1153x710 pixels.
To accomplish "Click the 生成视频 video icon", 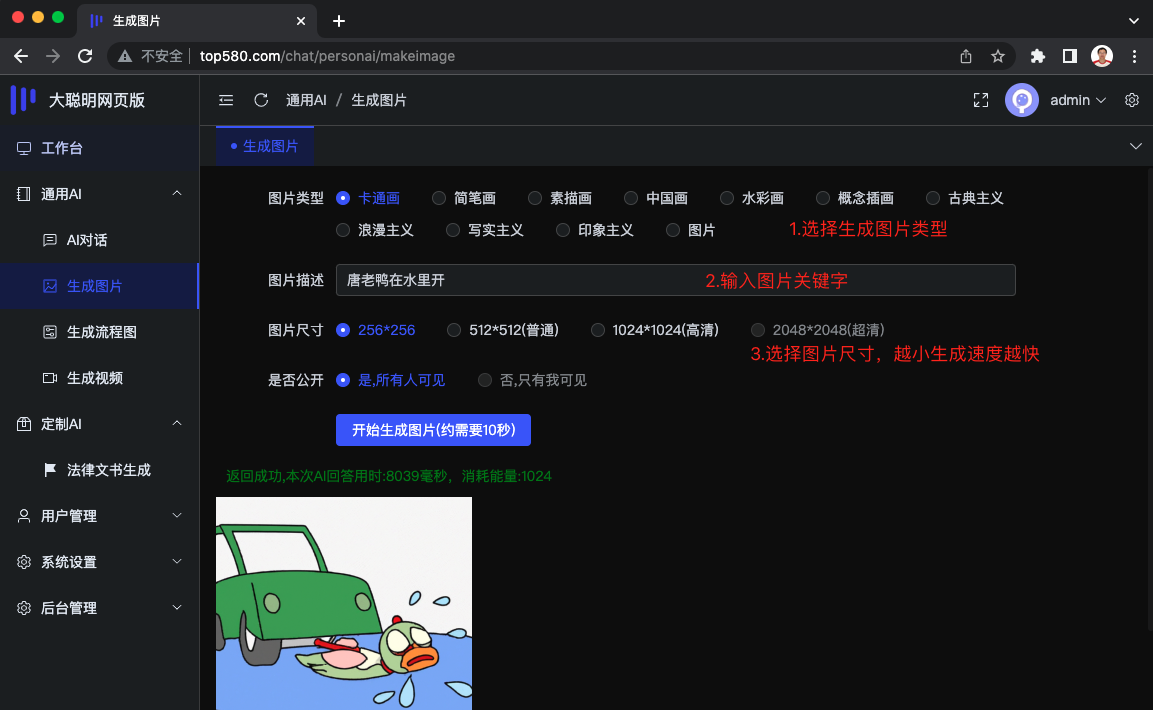I will pyautogui.click(x=50, y=377).
